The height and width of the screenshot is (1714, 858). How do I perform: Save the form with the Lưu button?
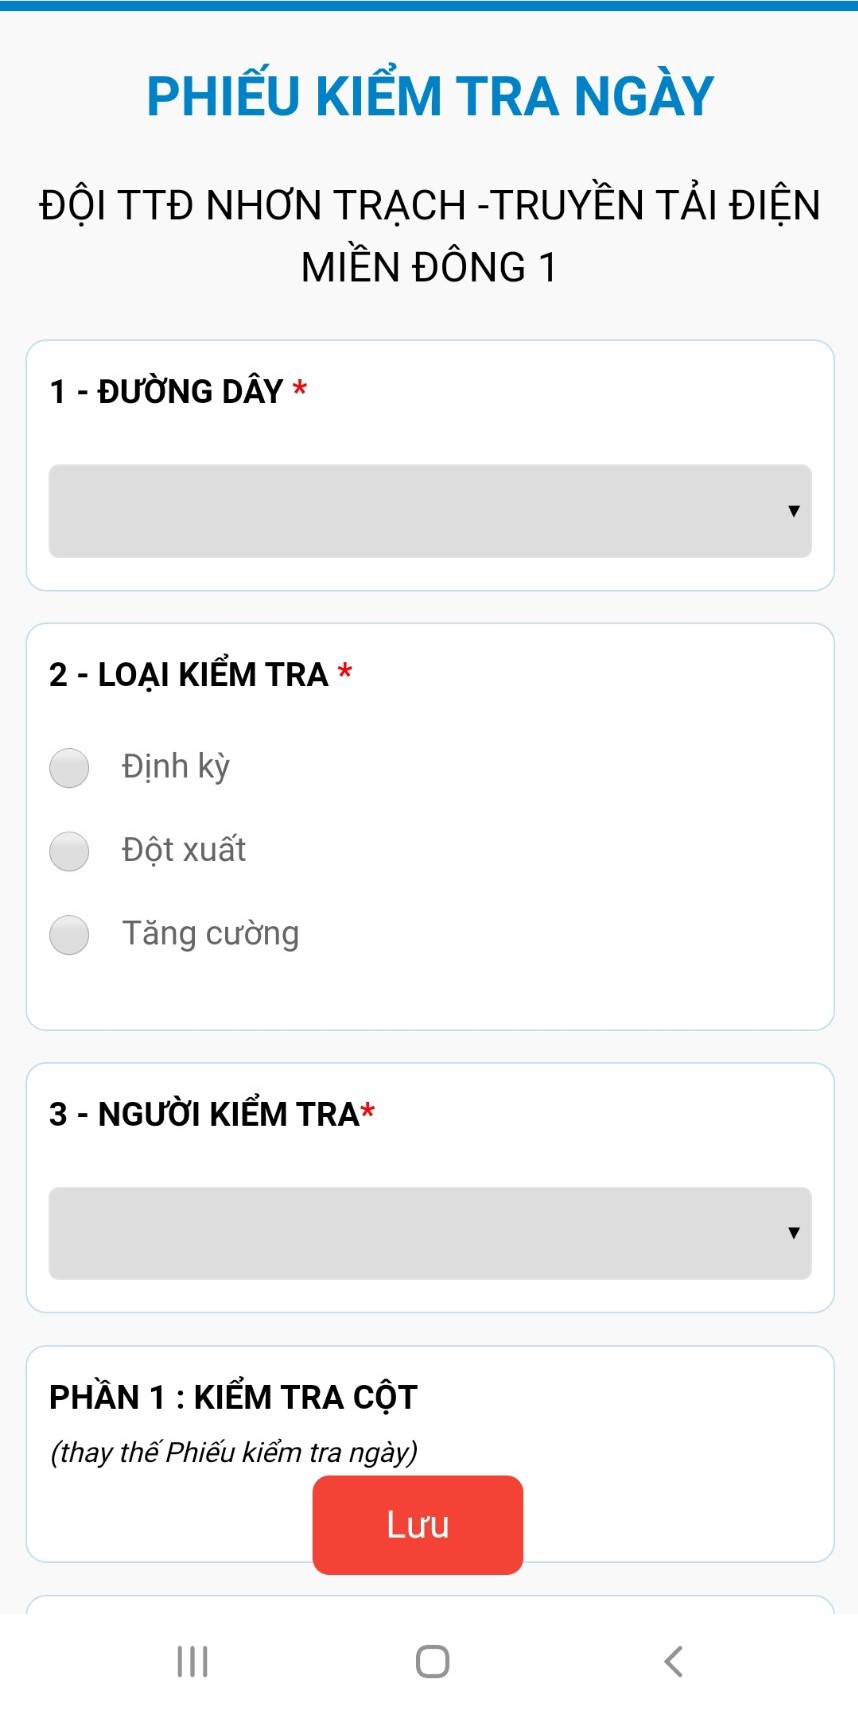[x=417, y=1525]
